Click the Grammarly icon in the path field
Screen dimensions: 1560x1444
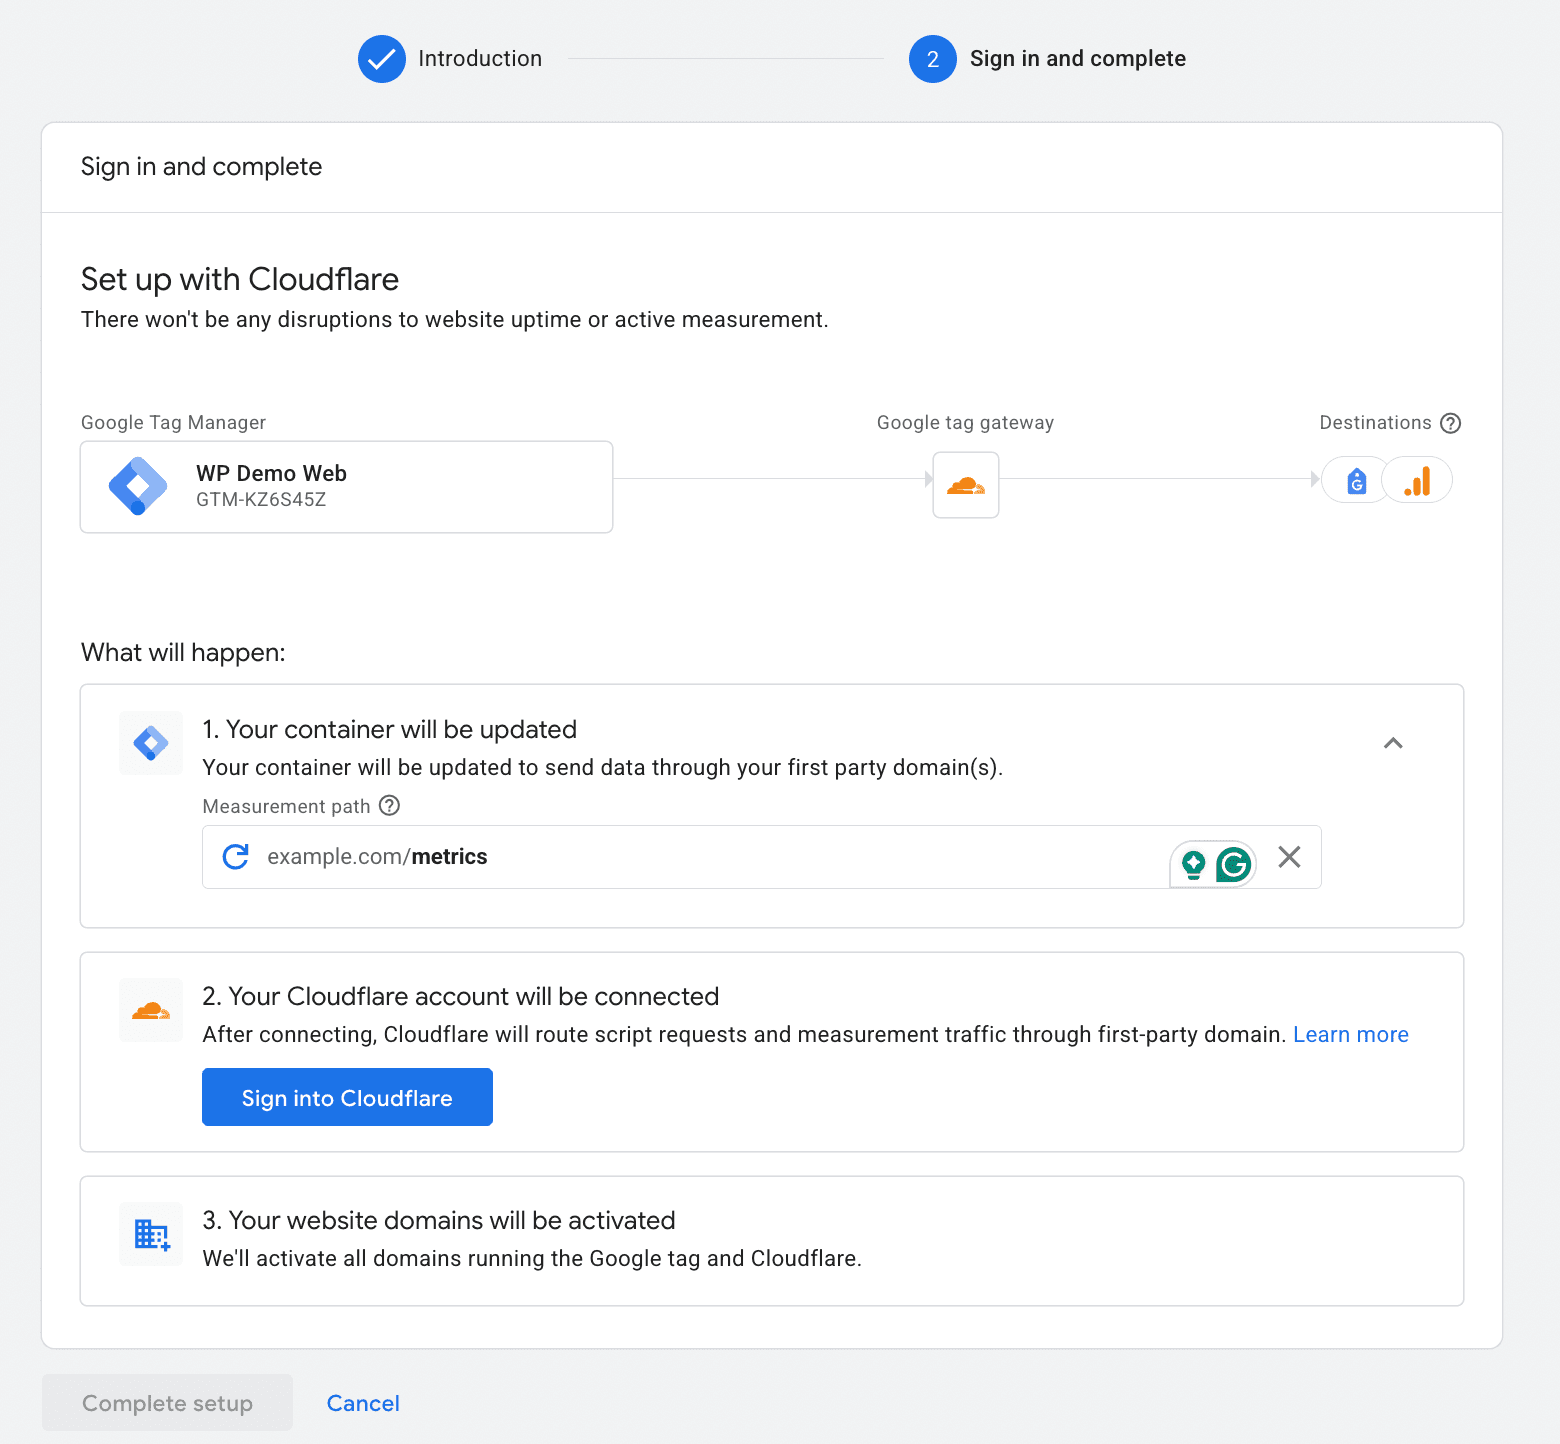(x=1234, y=864)
